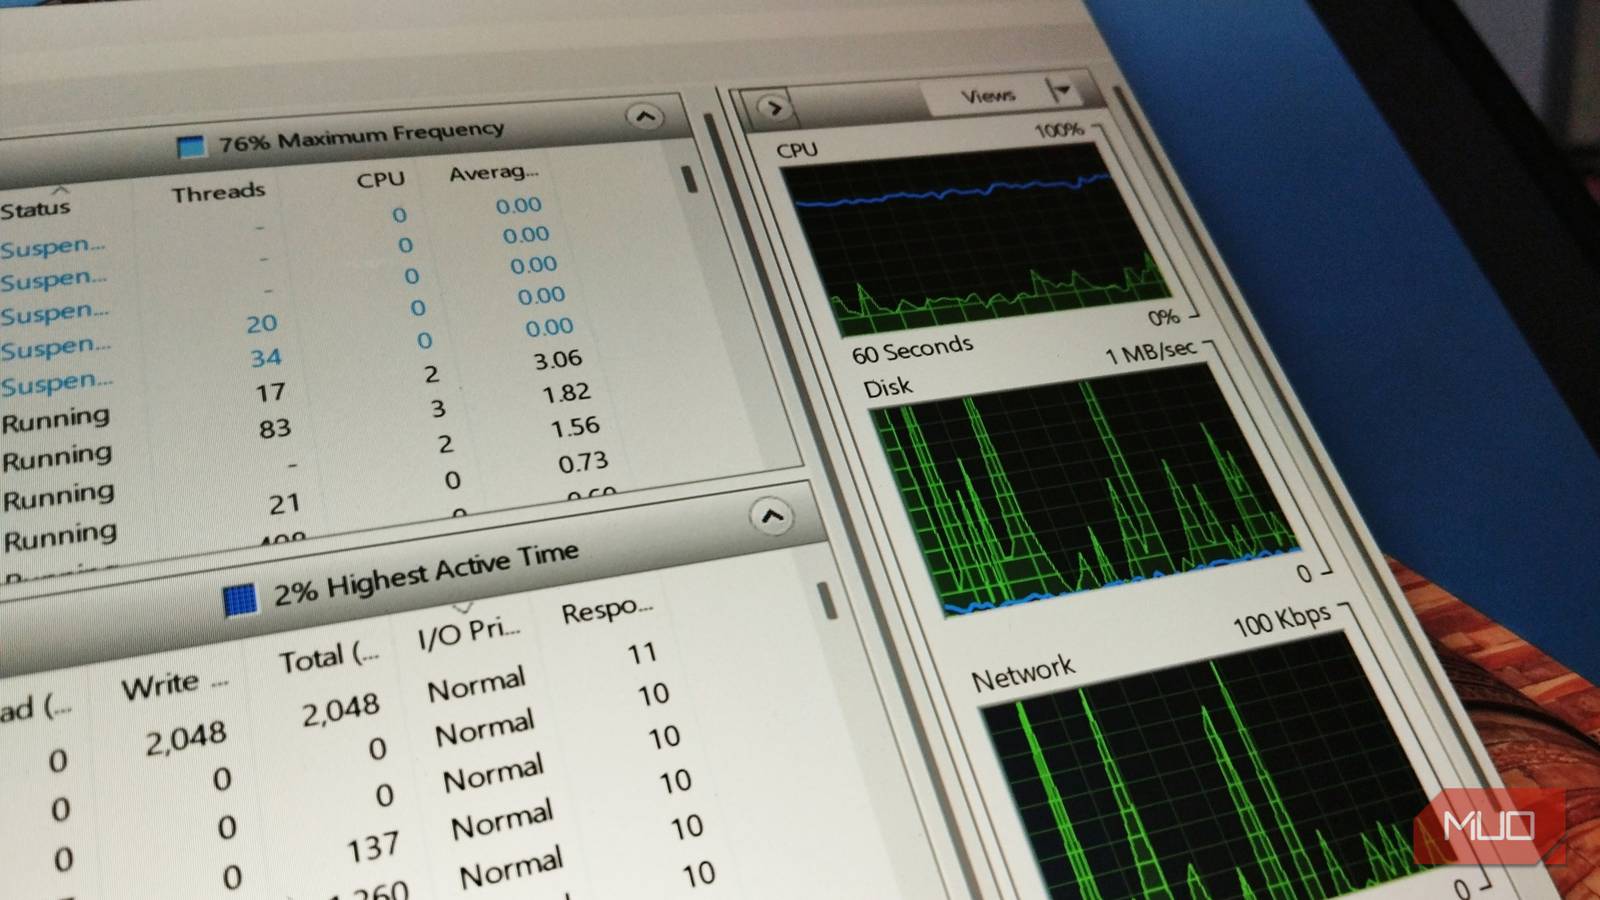Click response time value 11
The height and width of the screenshot is (900, 1600).
[x=642, y=653]
